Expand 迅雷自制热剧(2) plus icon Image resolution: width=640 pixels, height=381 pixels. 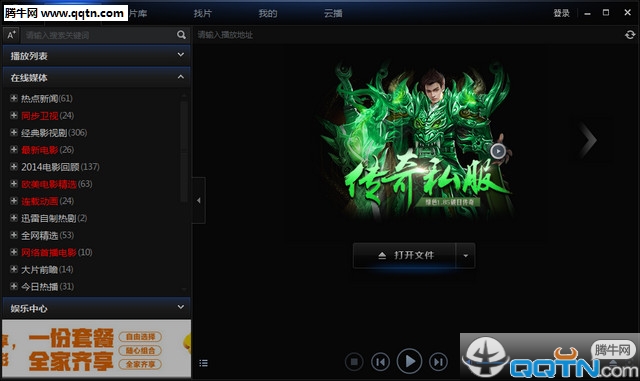click(x=14, y=218)
